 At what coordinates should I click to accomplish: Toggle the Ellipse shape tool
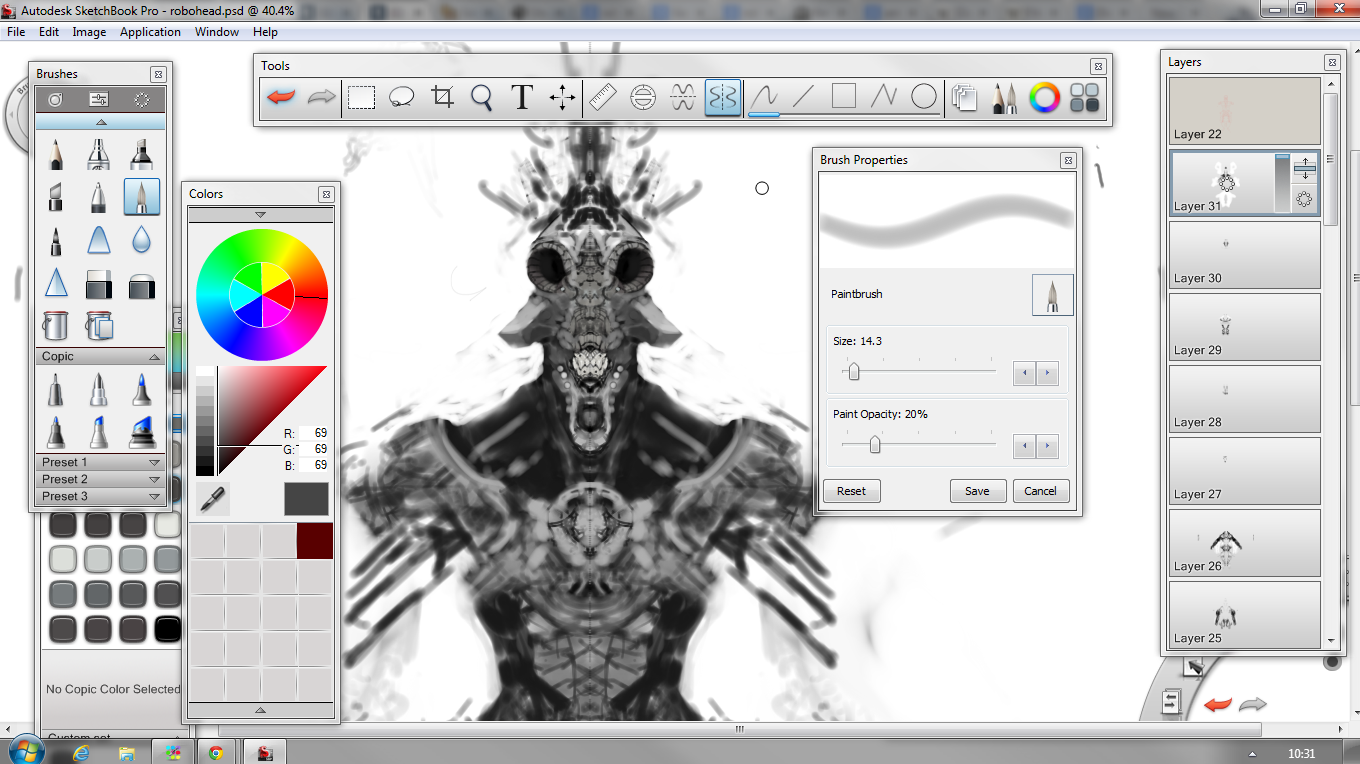pyautogui.click(x=924, y=97)
